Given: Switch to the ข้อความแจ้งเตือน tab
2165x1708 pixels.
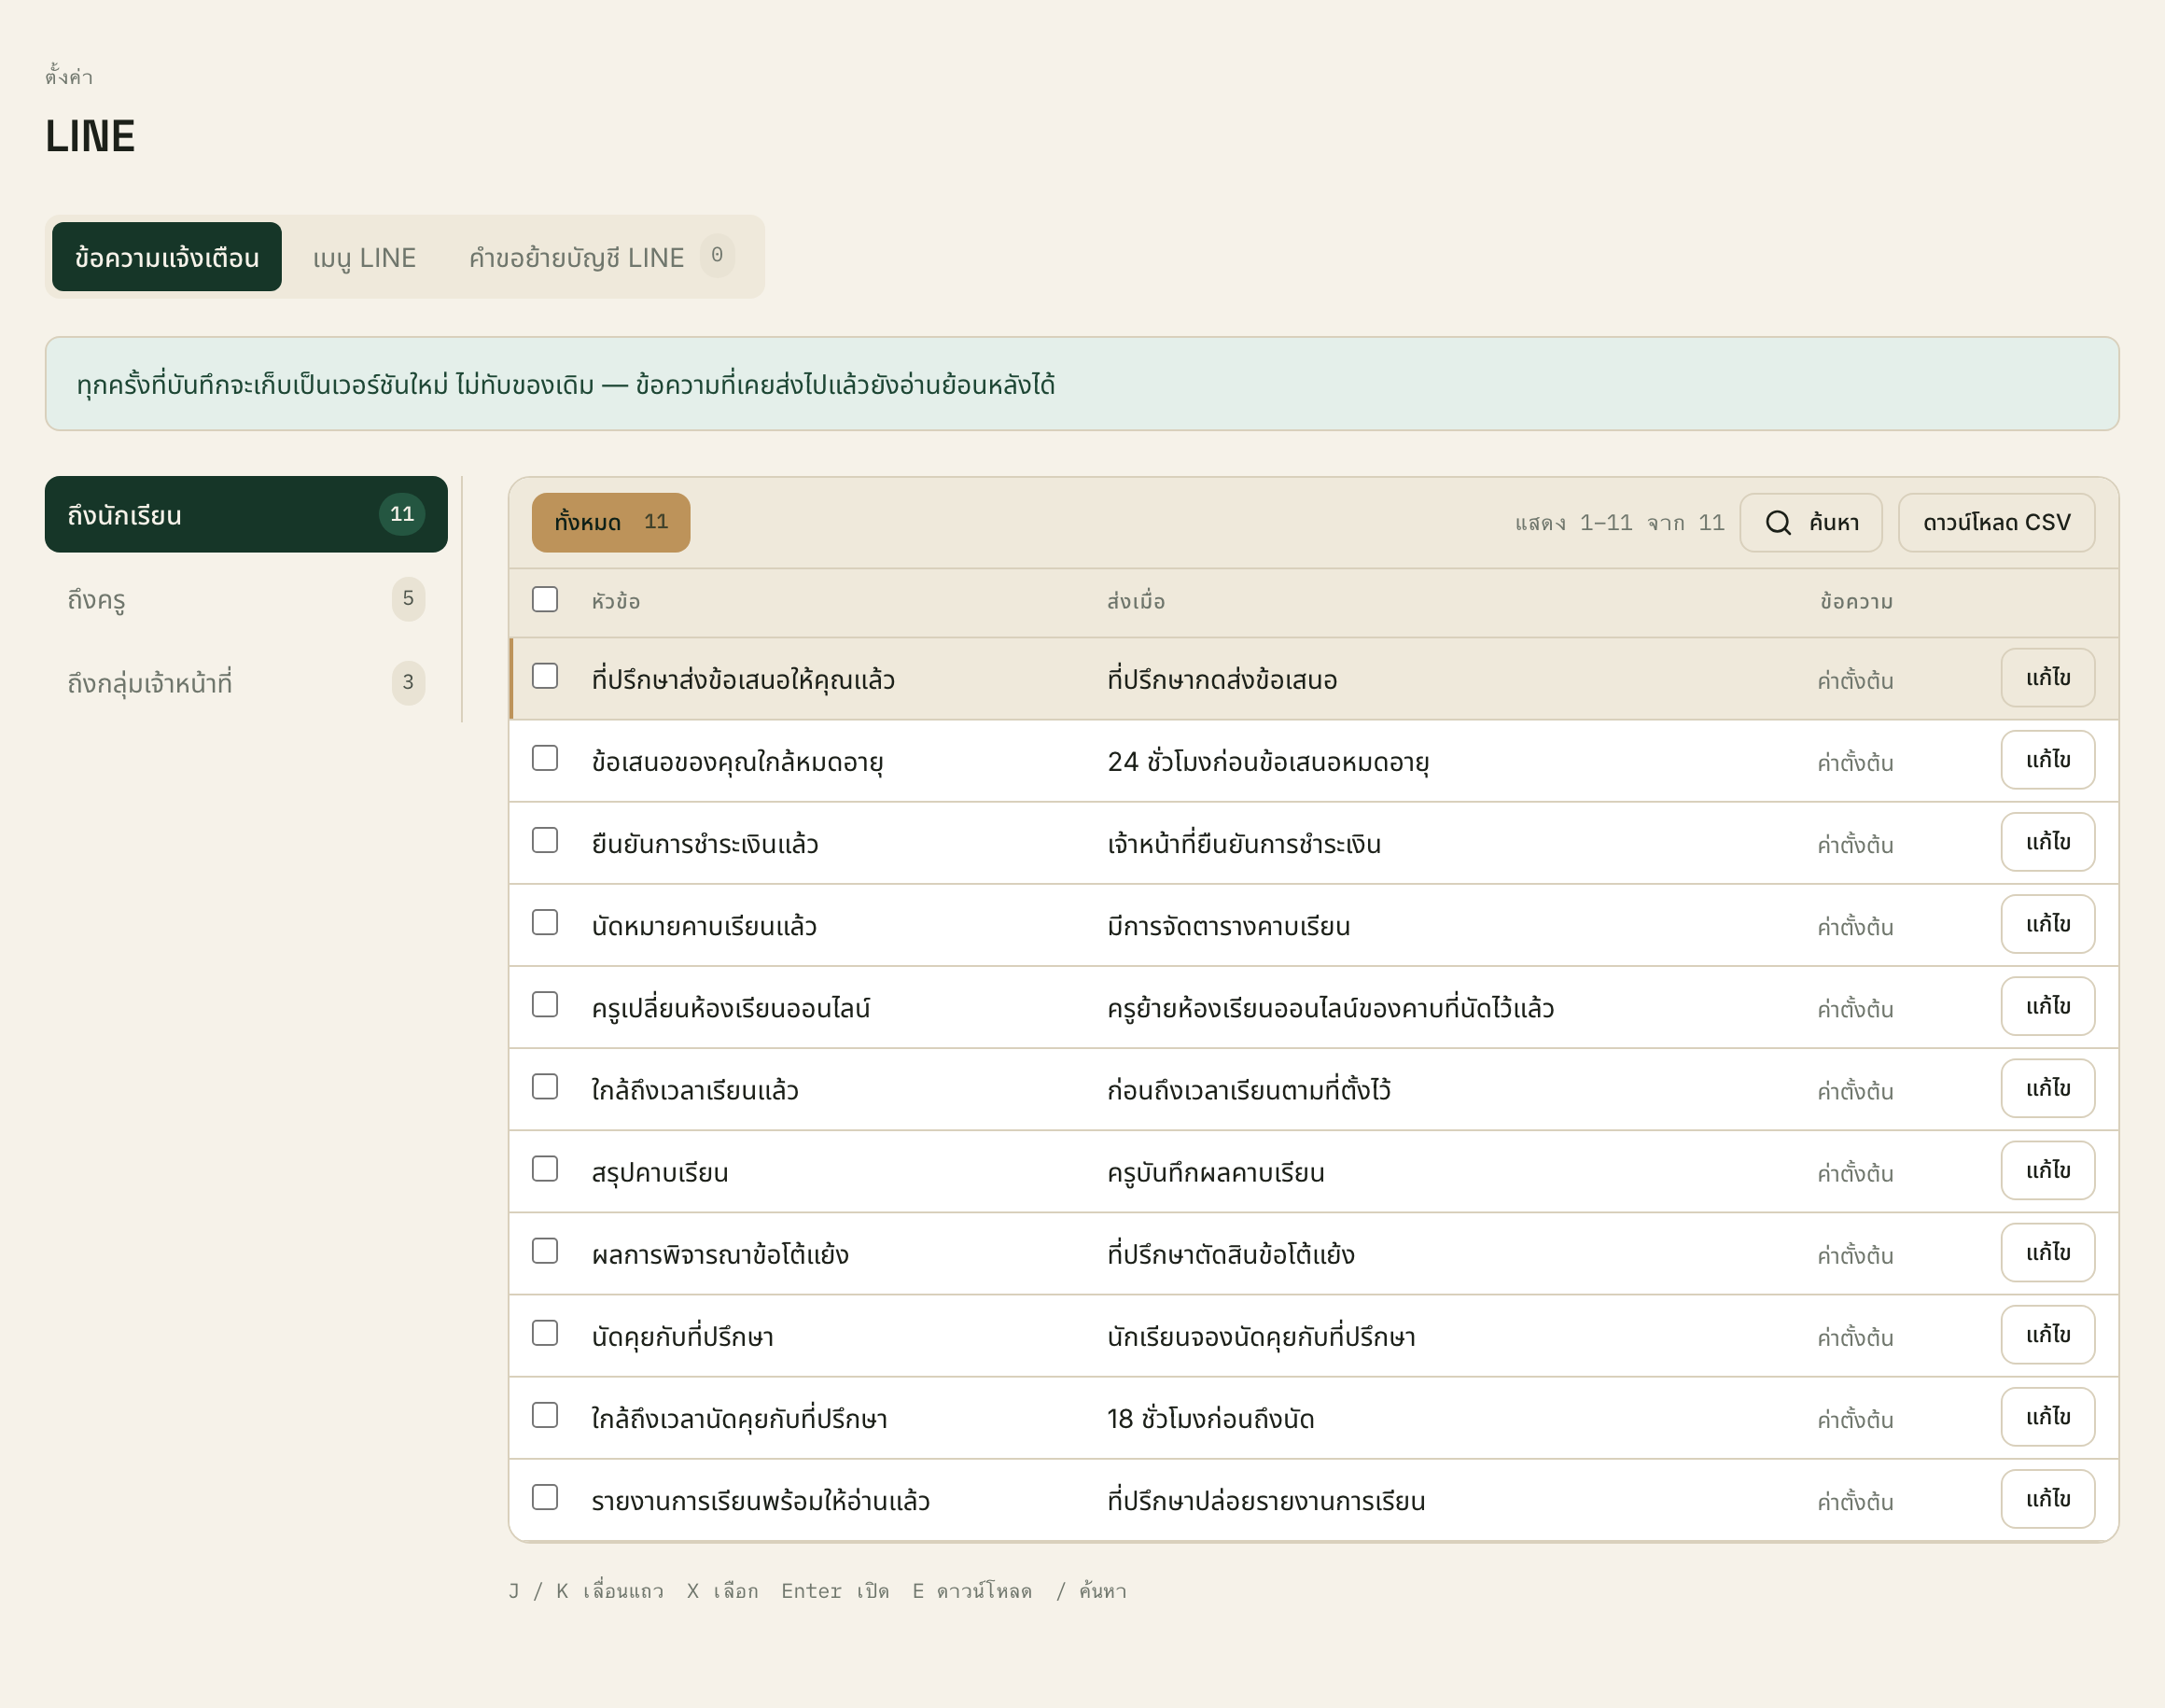Looking at the screenshot, I should (x=167, y=257).
